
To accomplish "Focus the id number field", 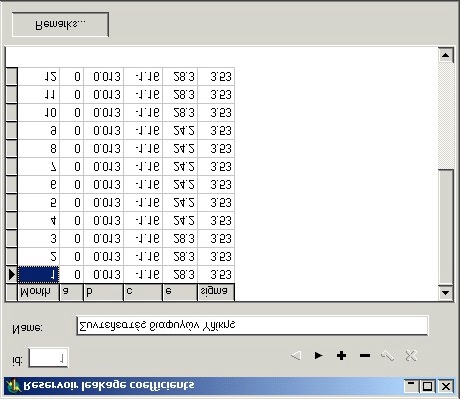I will (49, 358).
